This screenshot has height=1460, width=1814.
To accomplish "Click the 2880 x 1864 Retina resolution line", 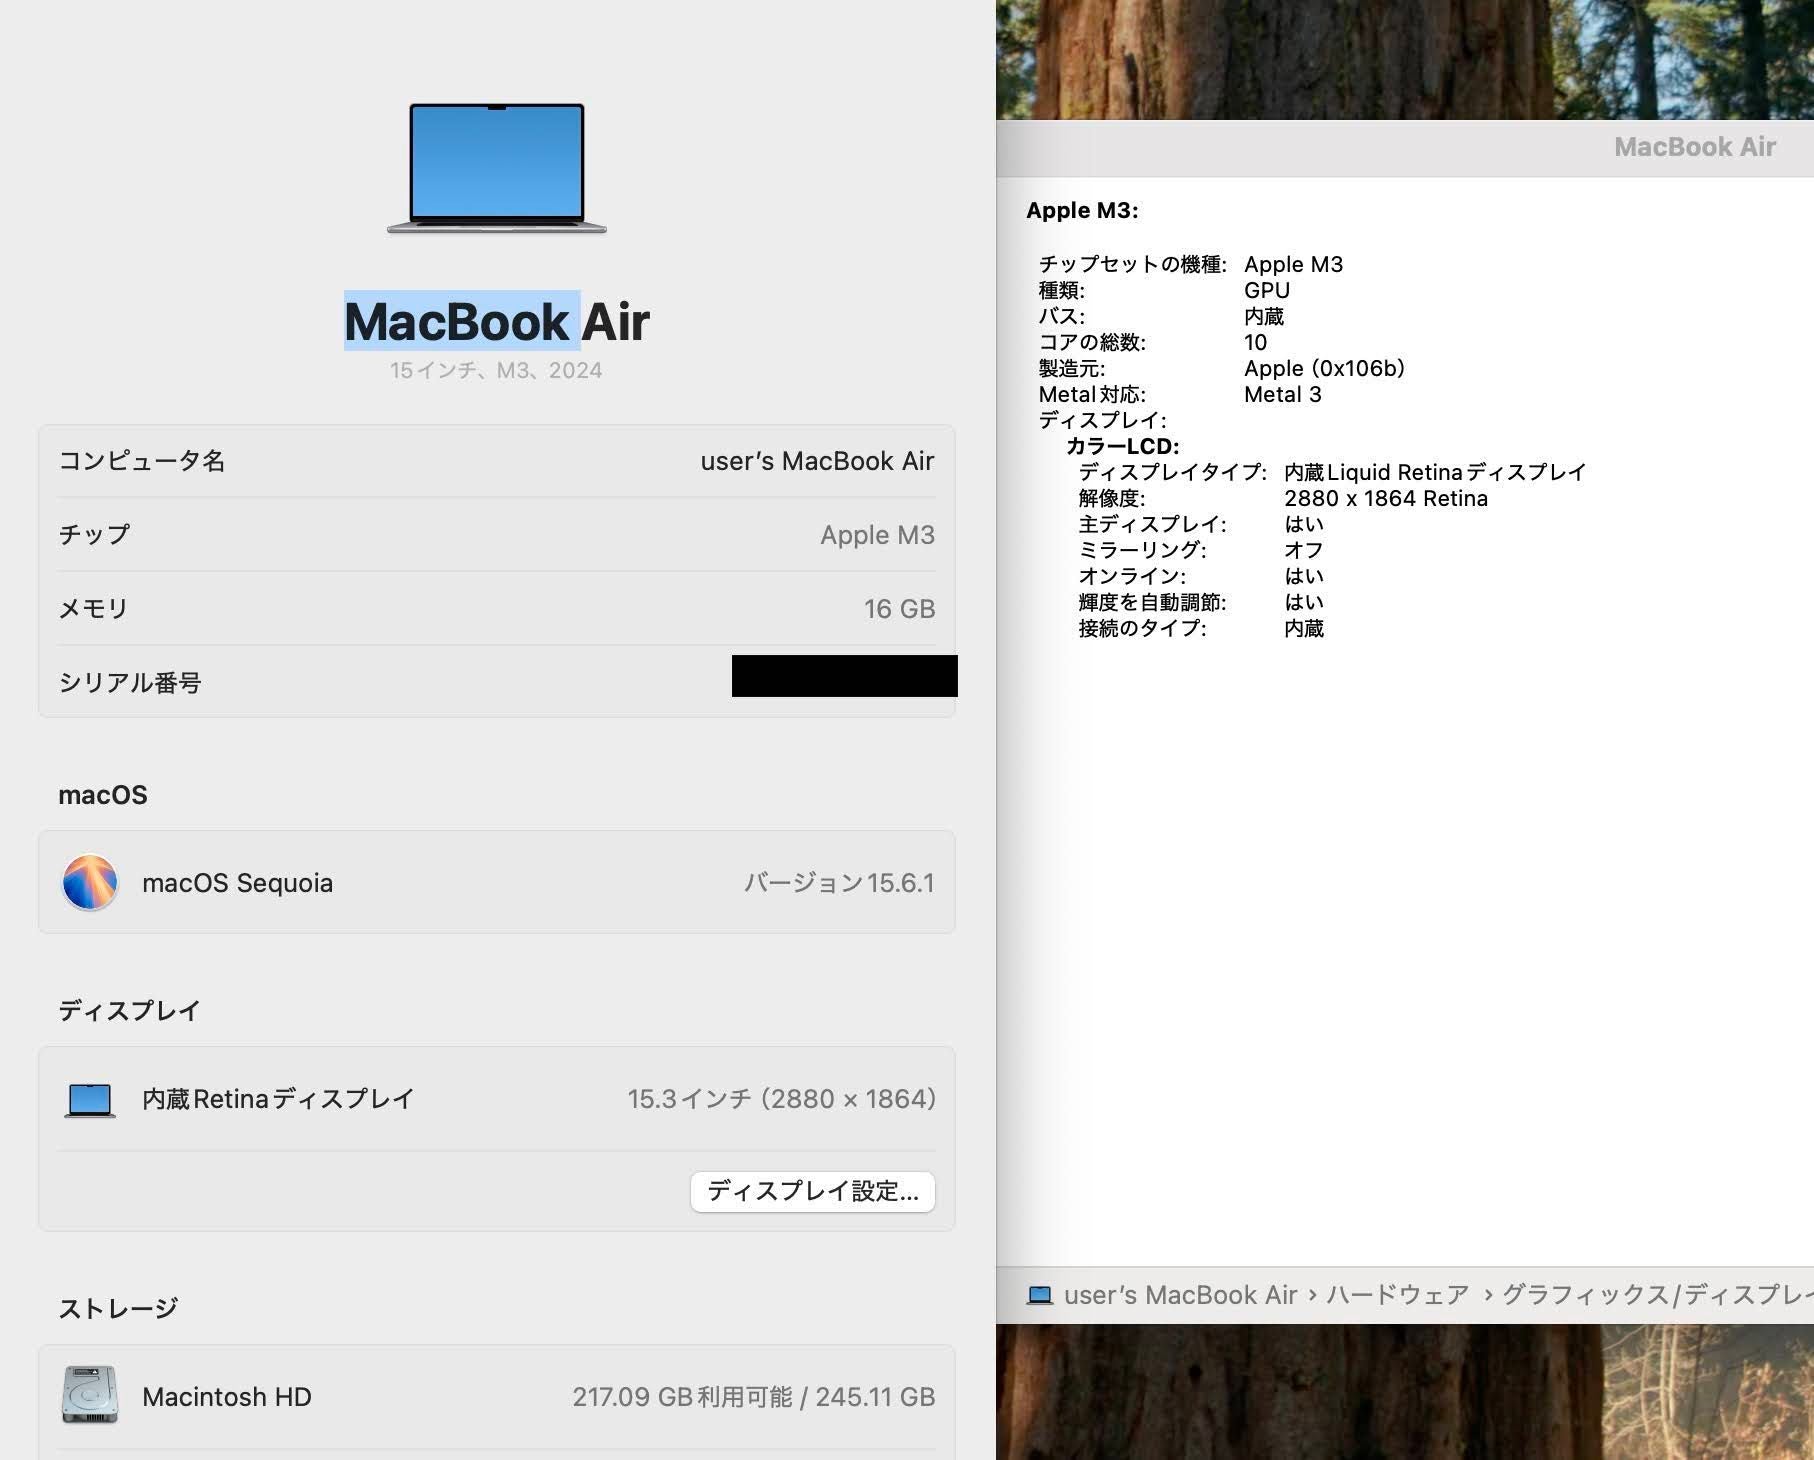I will pyautogui.click(x=1385, y=498).
